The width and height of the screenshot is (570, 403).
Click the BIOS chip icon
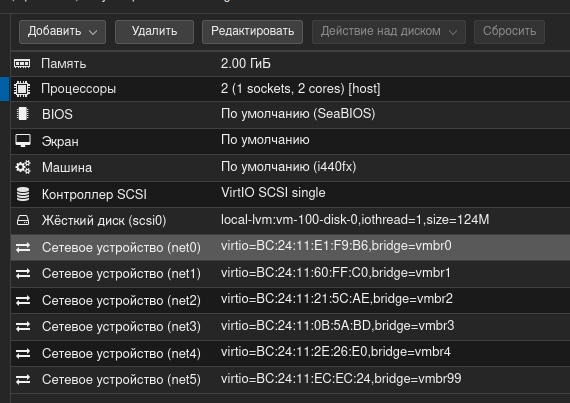(23, 114)
